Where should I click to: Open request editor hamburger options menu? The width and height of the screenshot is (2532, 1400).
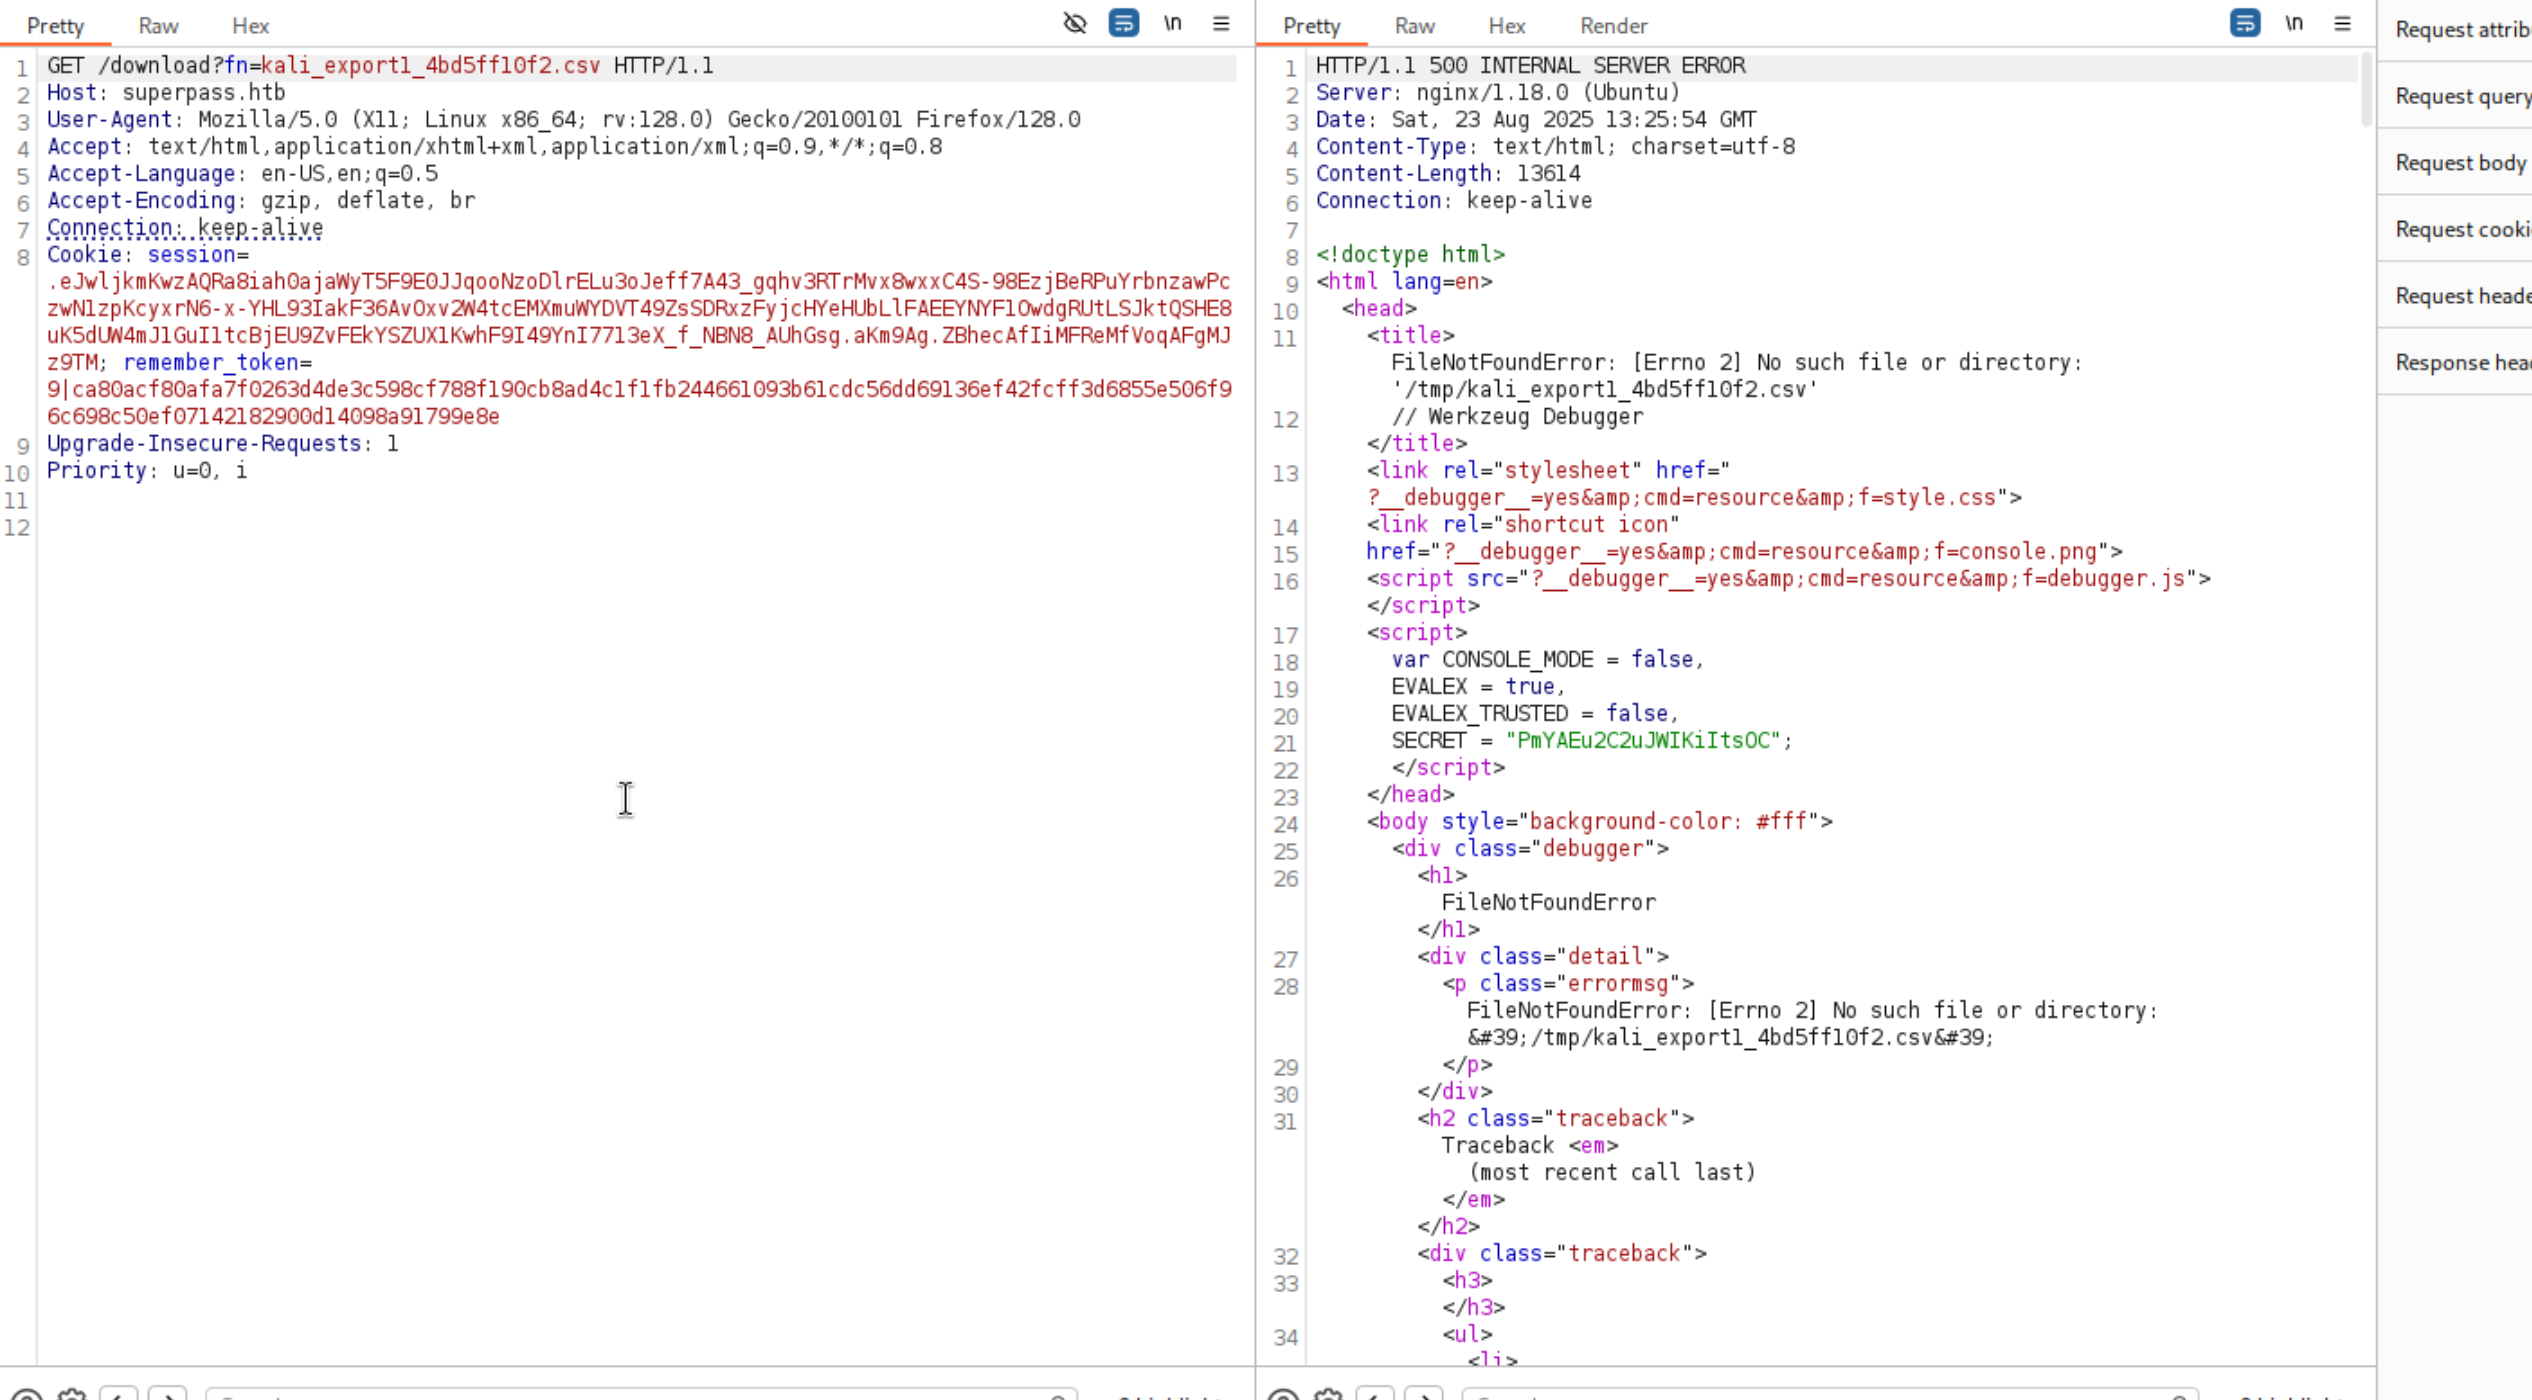1221,23
